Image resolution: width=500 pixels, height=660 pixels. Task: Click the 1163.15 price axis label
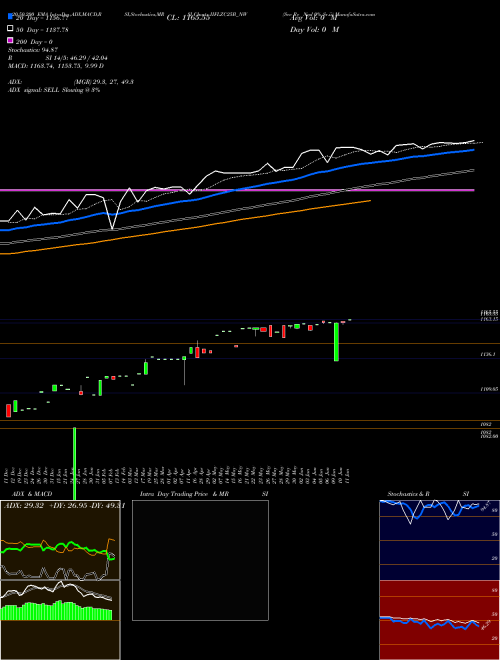tap(489, 319)
